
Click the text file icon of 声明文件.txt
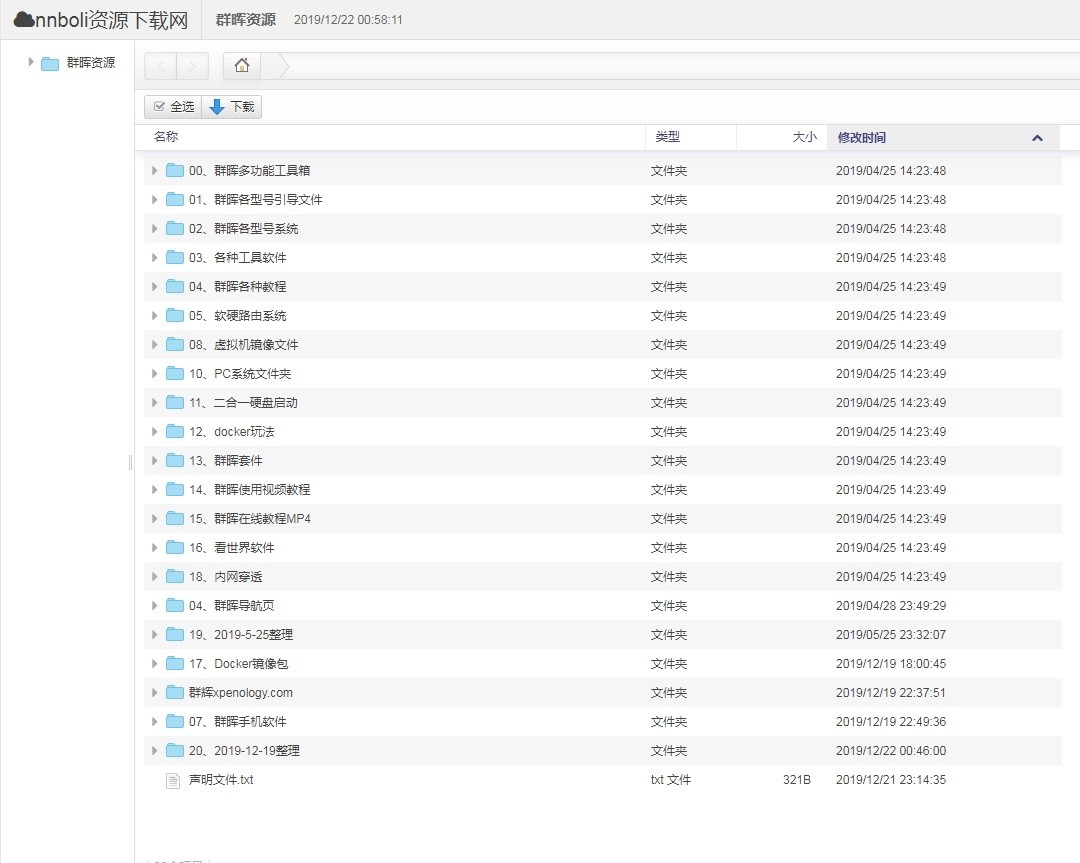click(174, 780)
